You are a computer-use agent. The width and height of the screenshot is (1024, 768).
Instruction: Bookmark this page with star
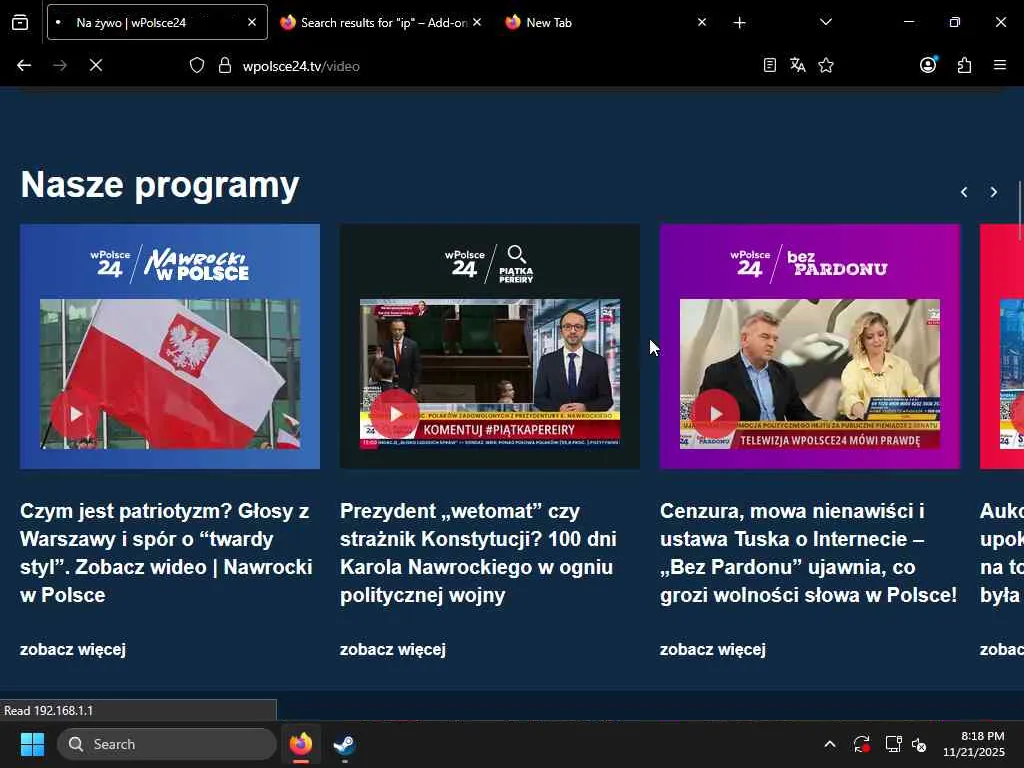point(826,65)
